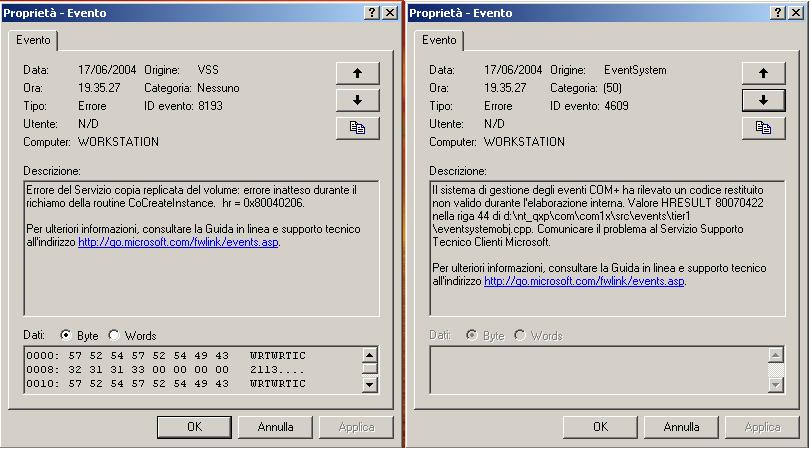Viewport: 810px width, 449px height.
Task: Click HRESULT 80070422 text in description
Action: (x=712, y=203)
